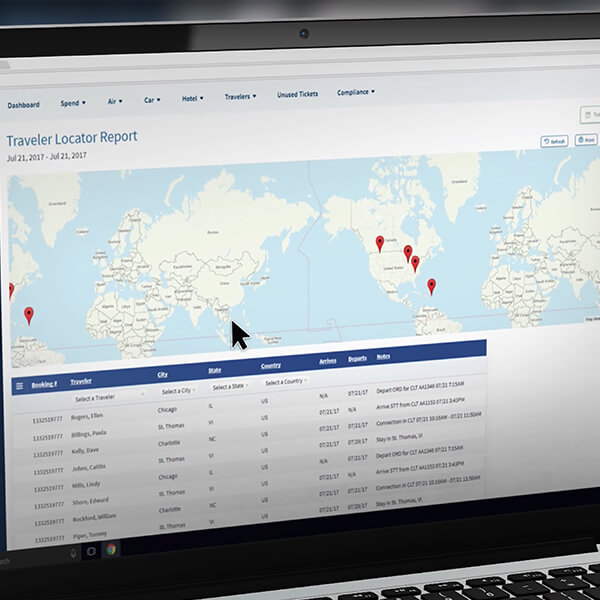Open the Select a Country filter dropdown
This screenshot has height=600, width=600.
click(286, 382)
